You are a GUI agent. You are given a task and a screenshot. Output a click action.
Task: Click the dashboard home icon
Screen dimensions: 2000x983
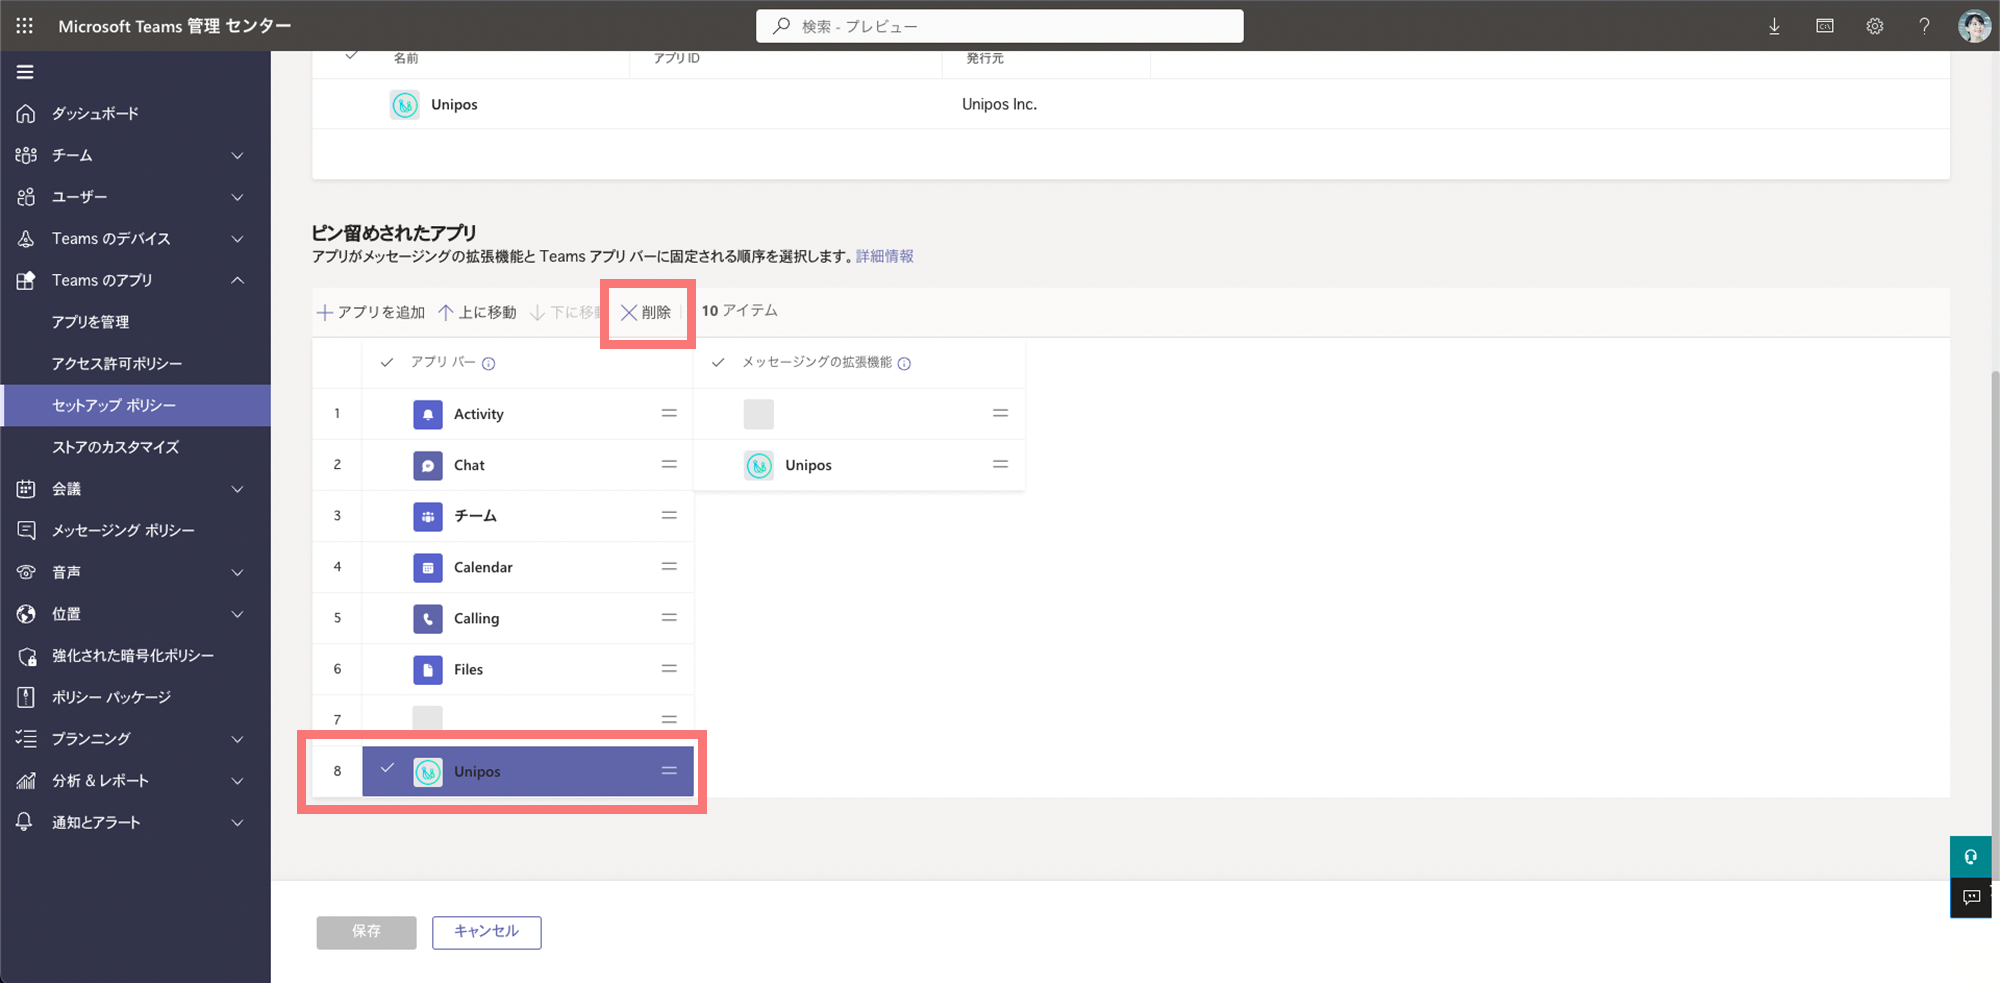click(26, 114)
